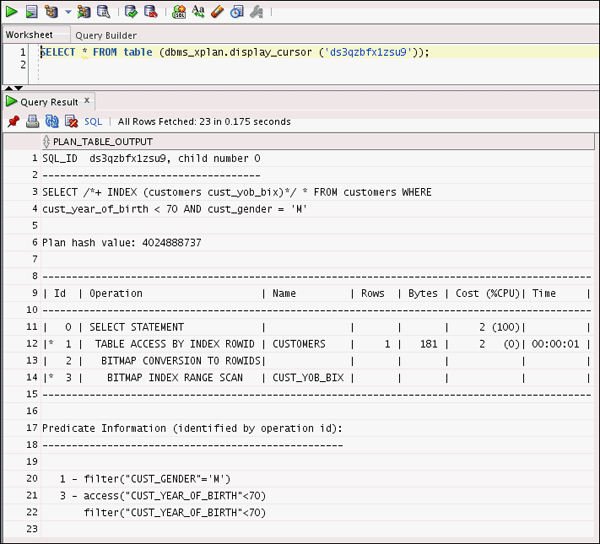The width and height of the screenshot is (600, 544).
Task: Click the SQL link in results toolbar
Action: click(x=93, y=121)
